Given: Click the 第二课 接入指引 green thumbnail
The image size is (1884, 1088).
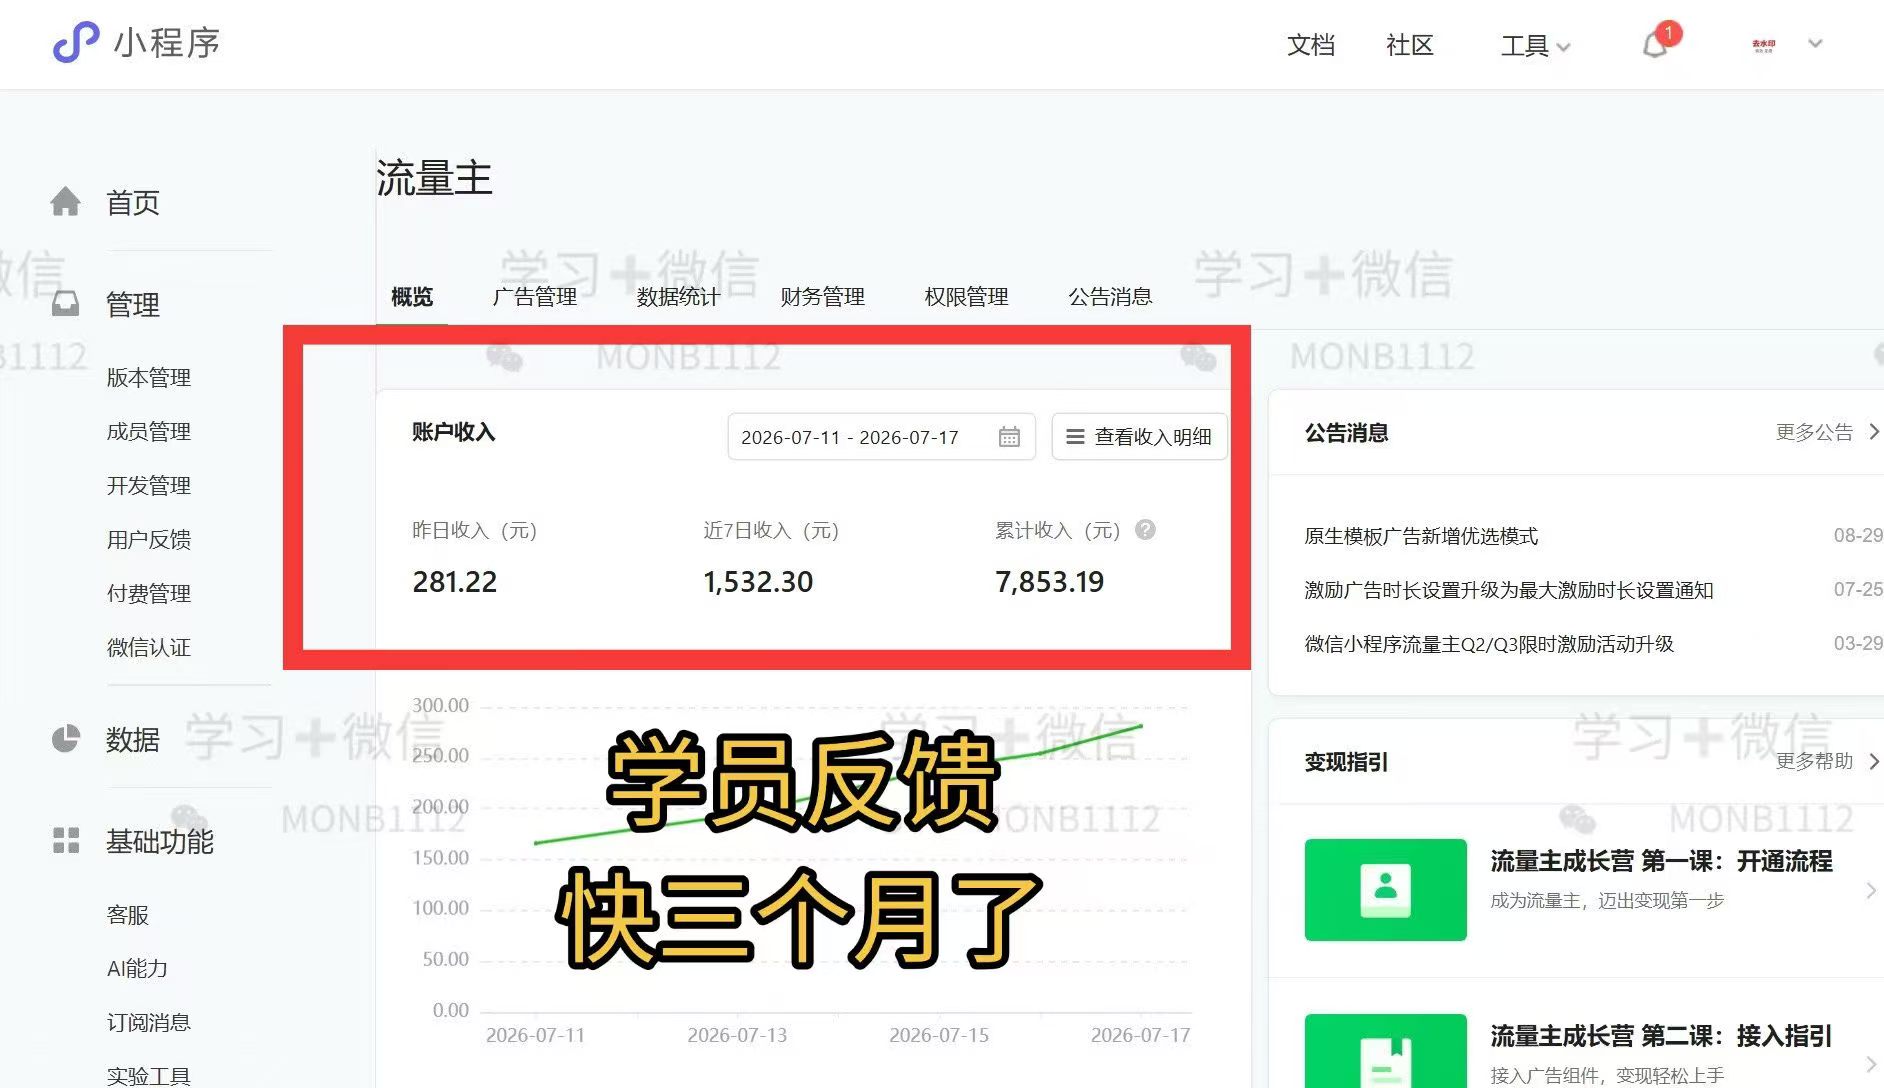Looking at the screenshot, I should 1386,1052.
